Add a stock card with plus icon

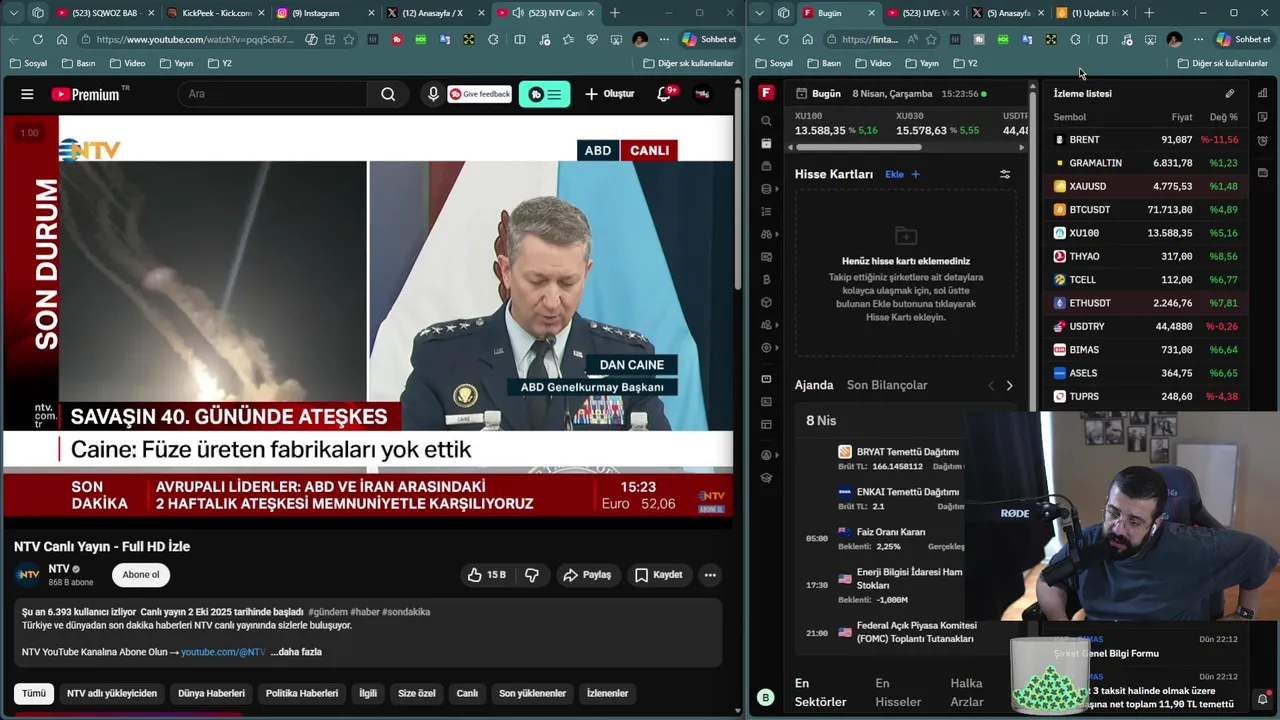click(x=915, y=174)
